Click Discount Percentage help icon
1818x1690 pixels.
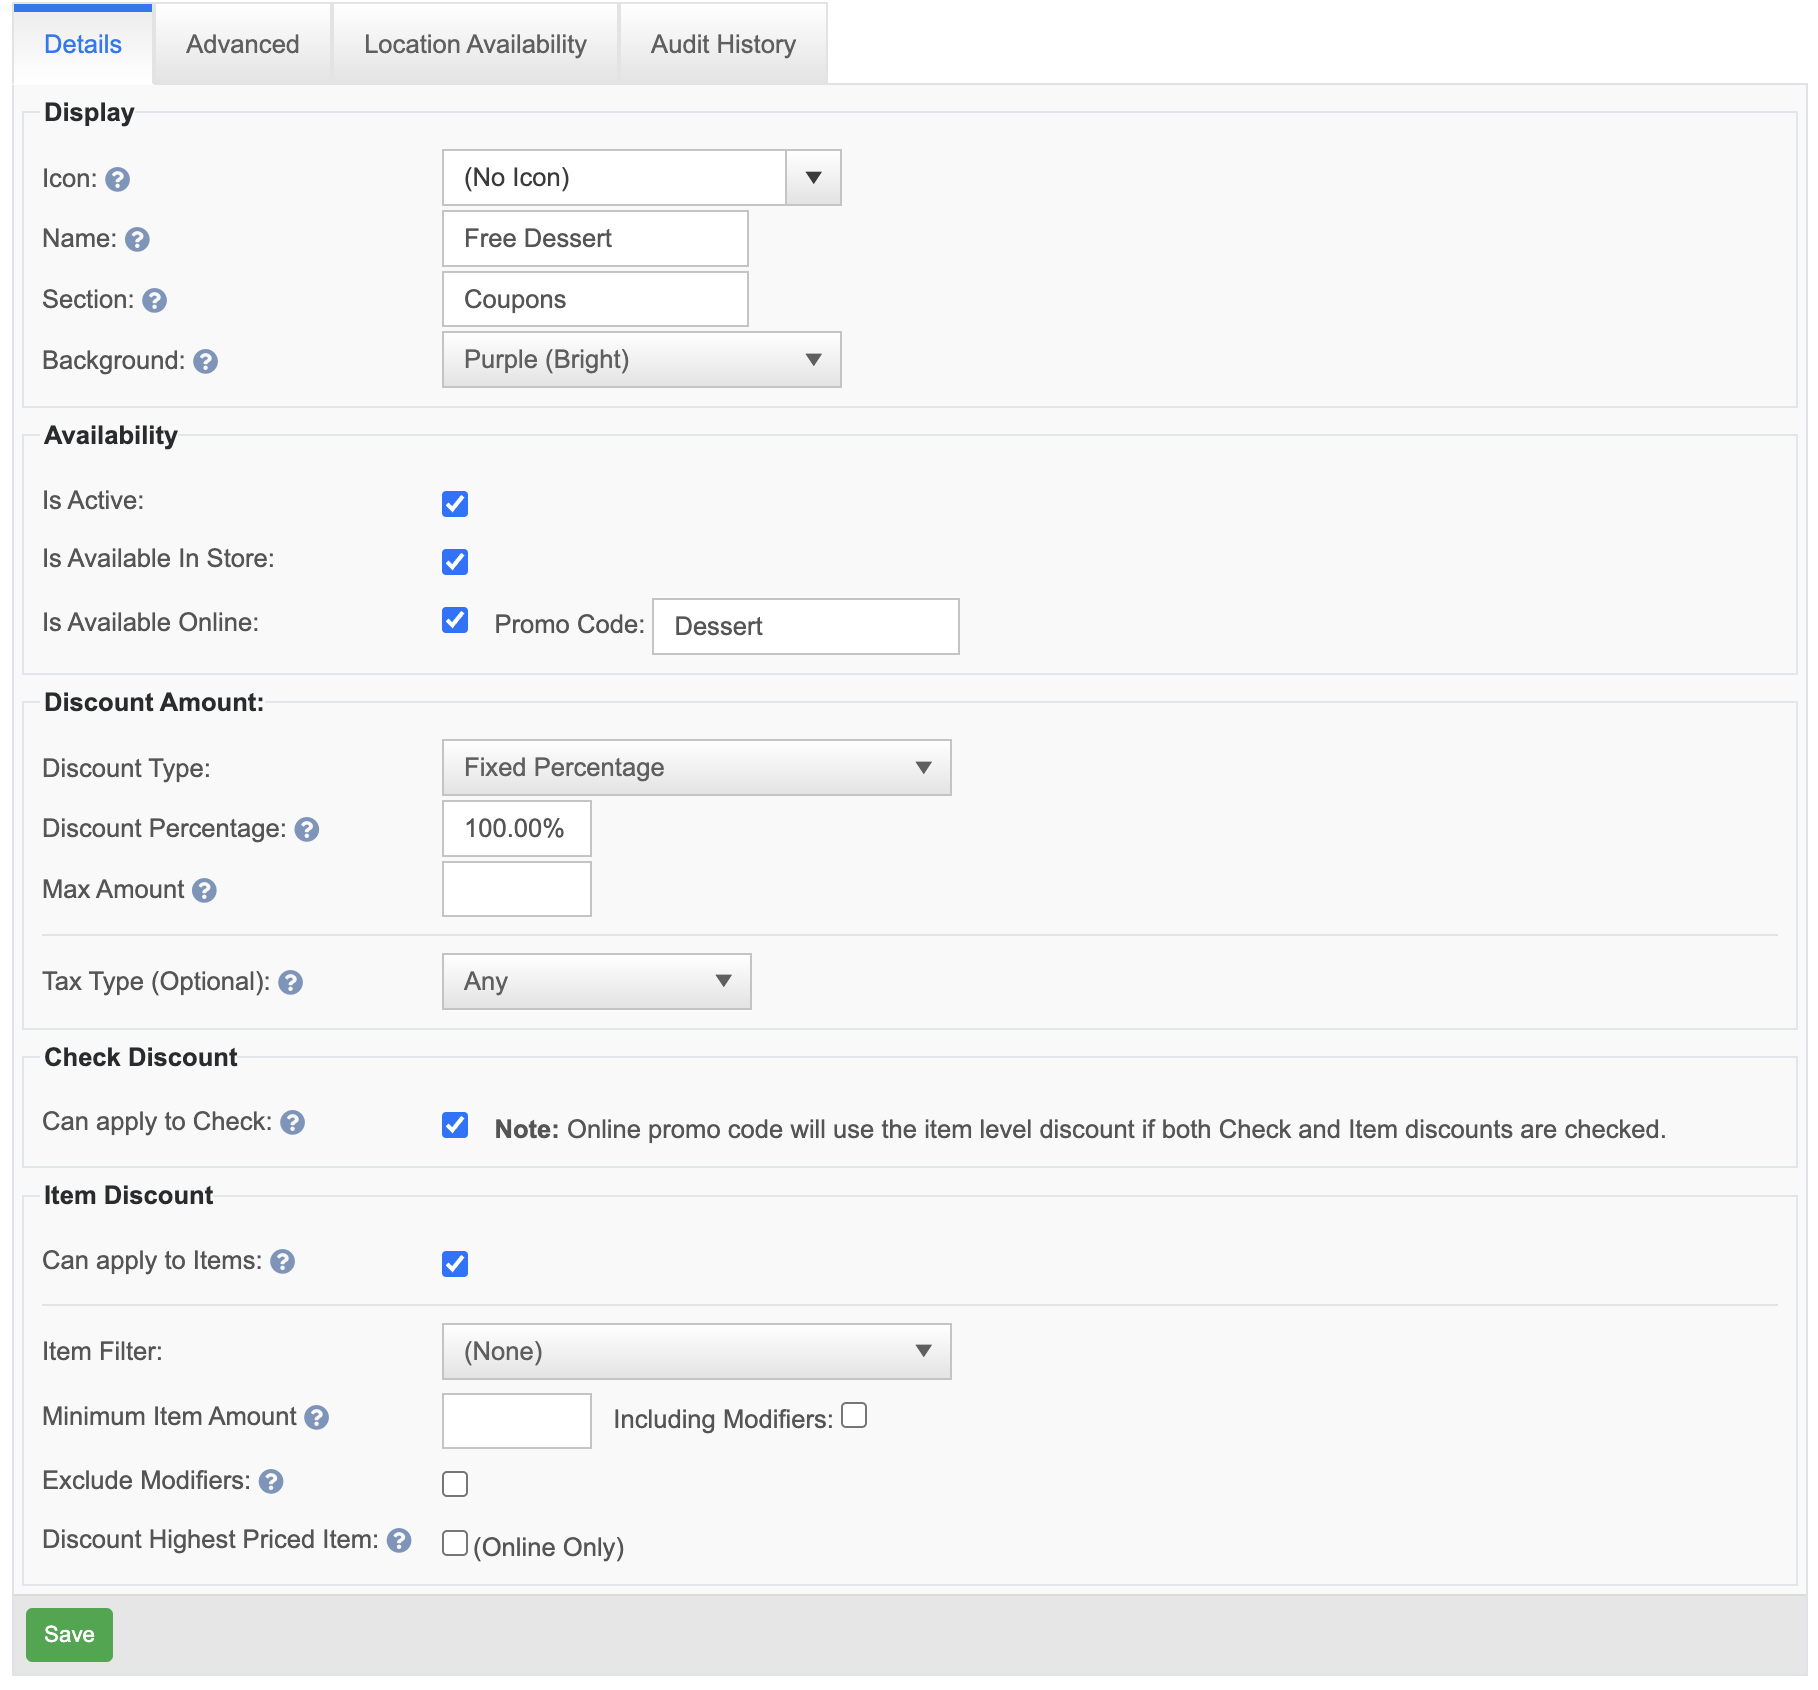tap(306, 830)
